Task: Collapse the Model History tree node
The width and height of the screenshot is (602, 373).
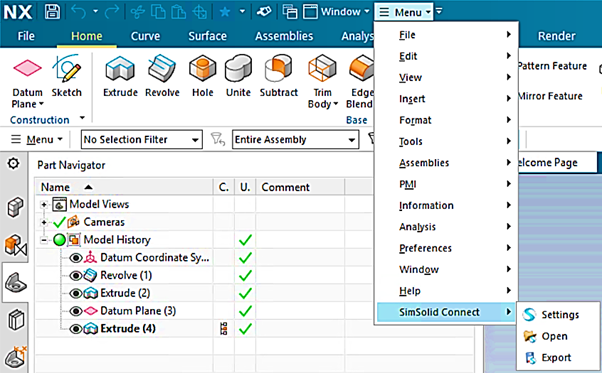Action: [x=44, y=240]
